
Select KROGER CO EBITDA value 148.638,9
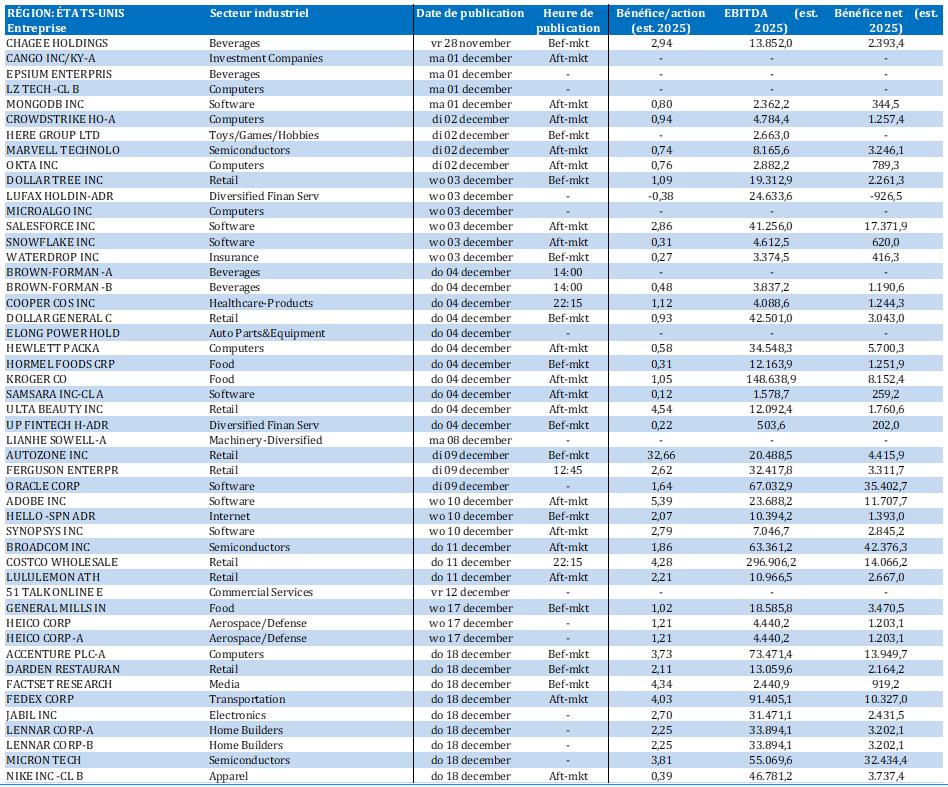pyautogui.click(x=770, y=379)
